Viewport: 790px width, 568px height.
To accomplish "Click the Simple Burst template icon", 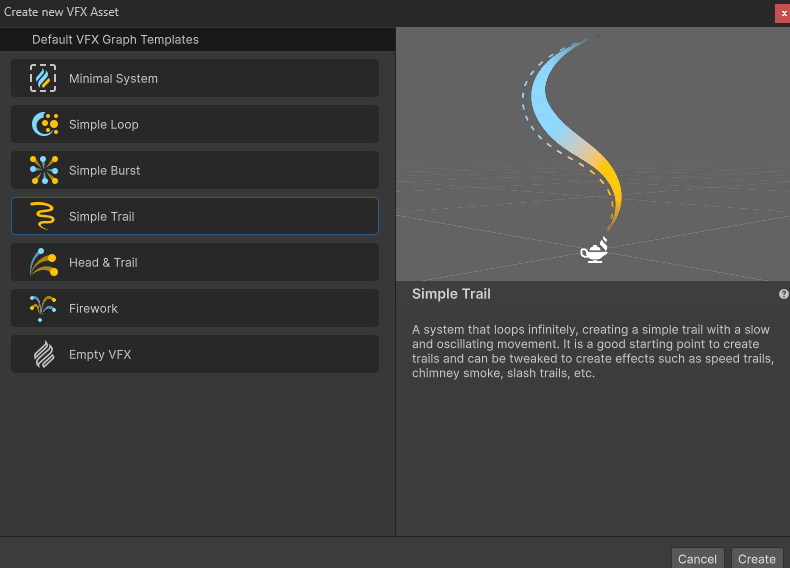I will 44,170.
